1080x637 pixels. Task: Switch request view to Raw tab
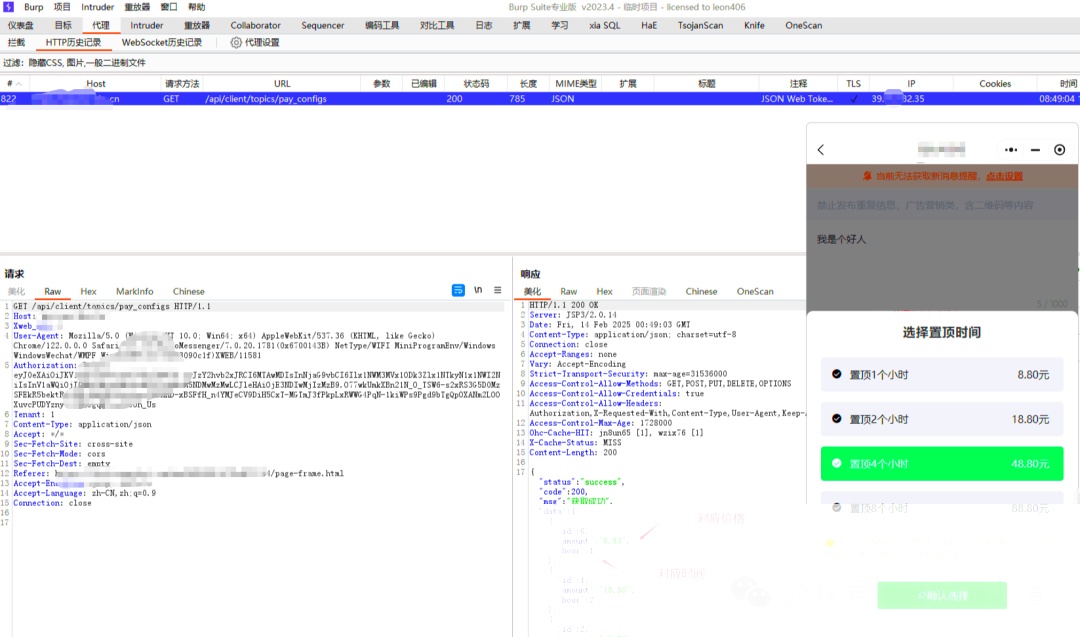pyautogui.click(x=52, y=292)
